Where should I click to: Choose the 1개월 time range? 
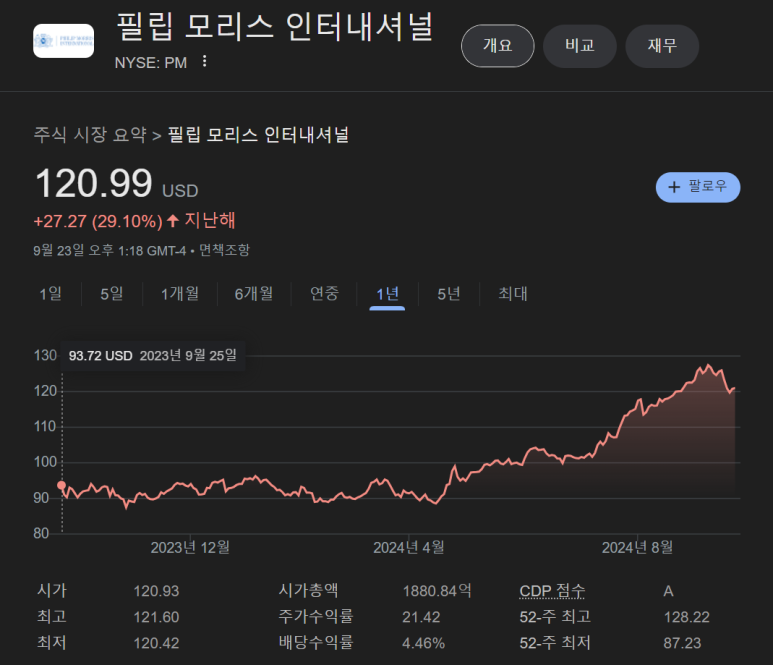[x=180, y=294]
